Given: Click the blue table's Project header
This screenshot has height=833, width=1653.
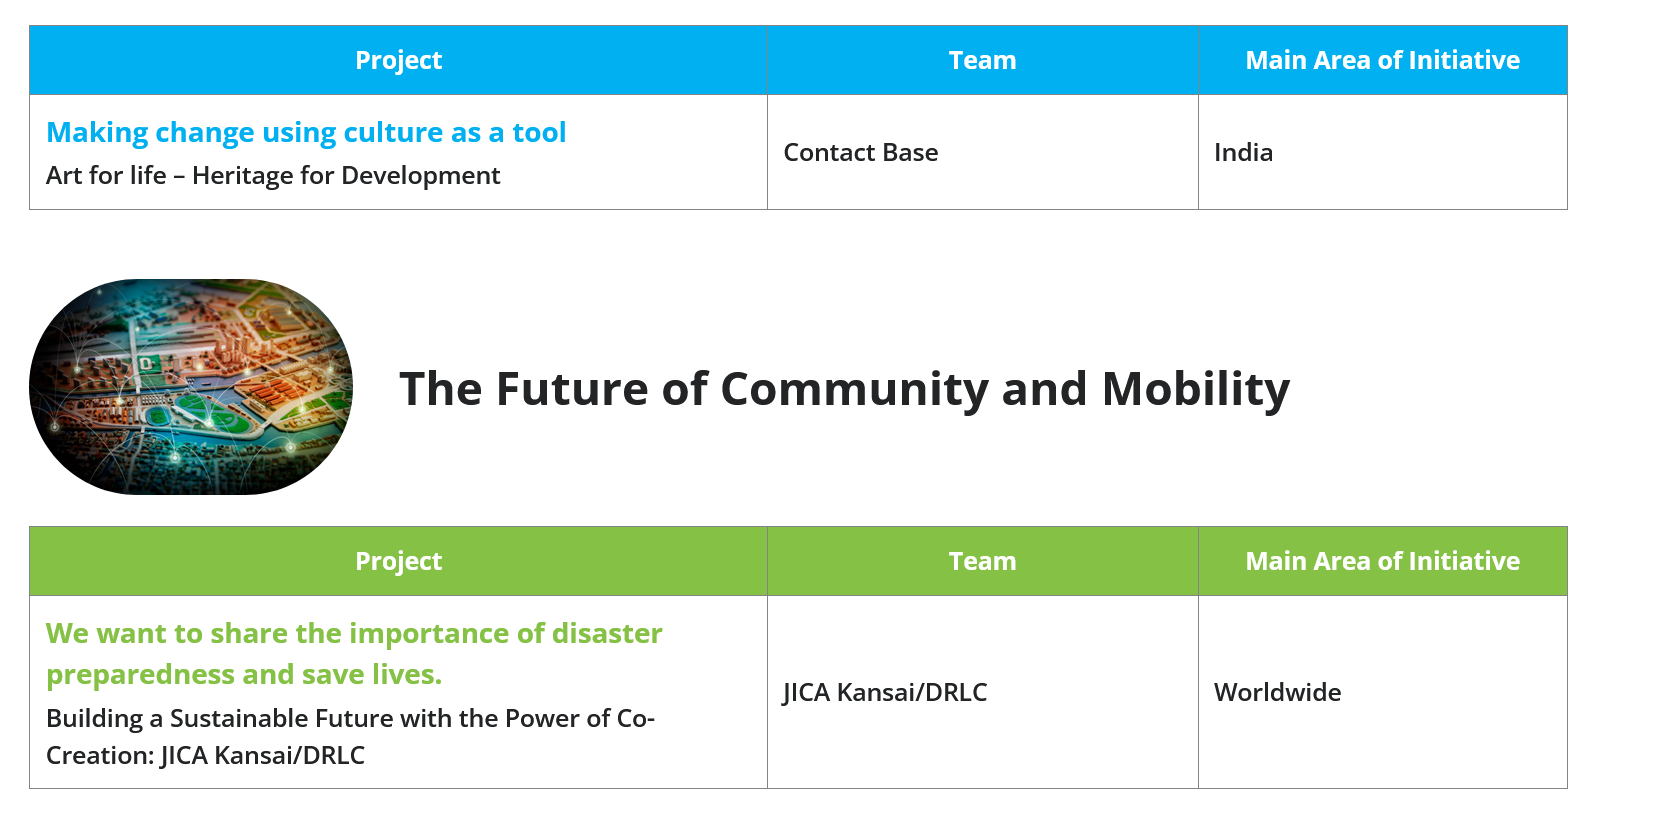Looking at the screenshot, I should 398,61.
